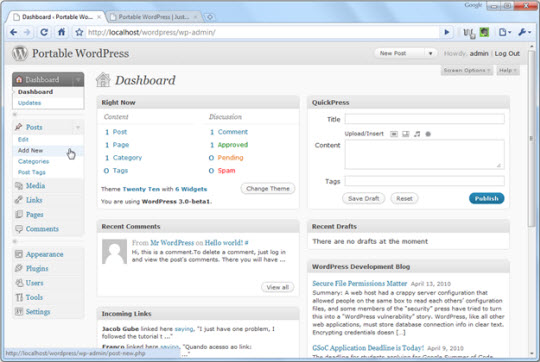Open Post Tags under Posts
Viewport: 540px width, 362px height.
coord(32,172)
